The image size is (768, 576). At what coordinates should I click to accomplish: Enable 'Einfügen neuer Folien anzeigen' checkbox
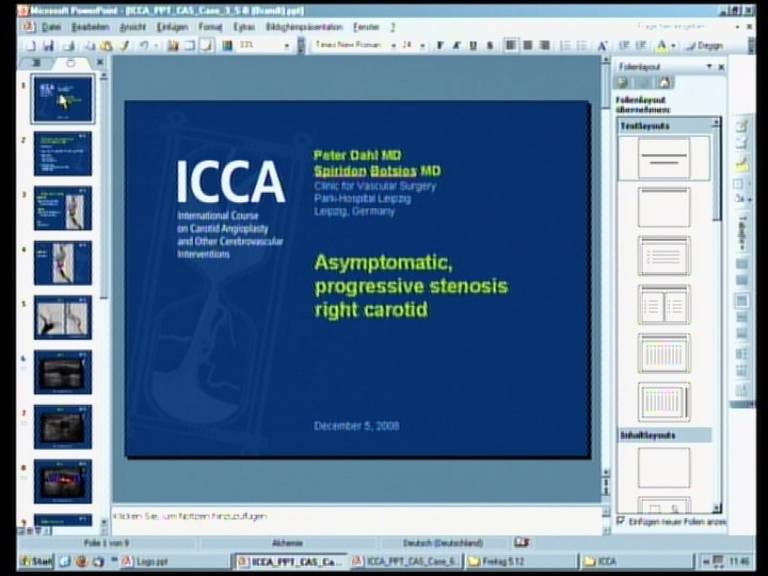[621, 521]
